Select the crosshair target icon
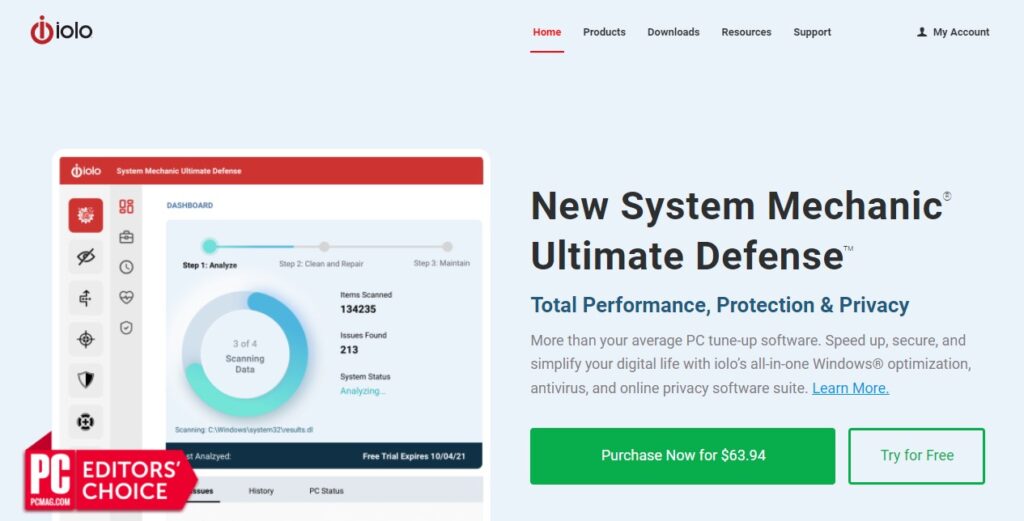The width and height of the screenshot is (1024, 521). pos(86,339)
